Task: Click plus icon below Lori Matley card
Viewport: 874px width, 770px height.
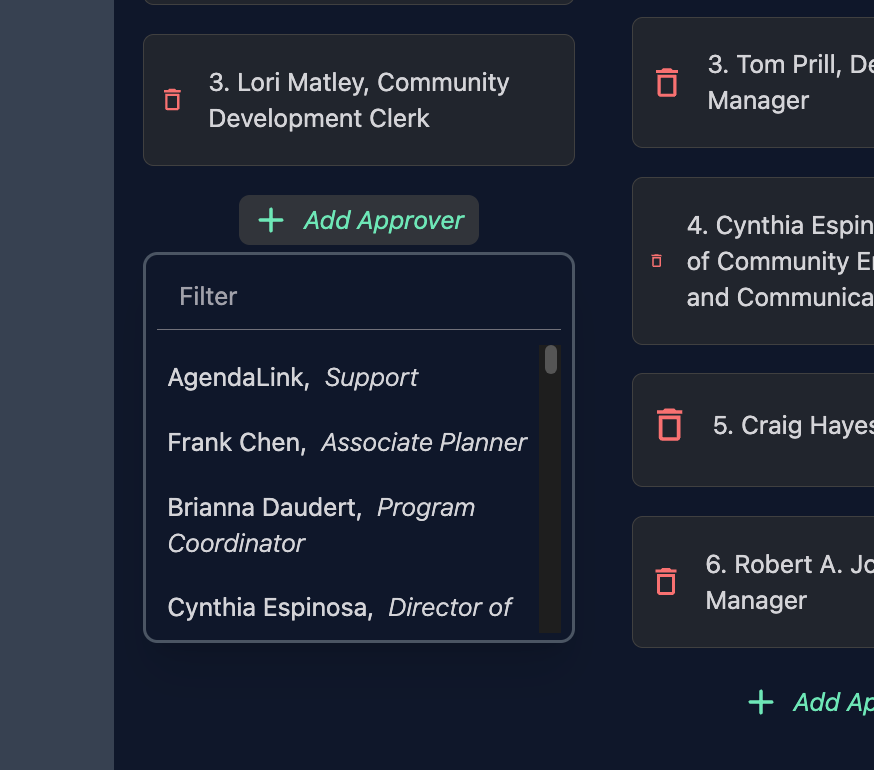Action: (x=271, y=220)
